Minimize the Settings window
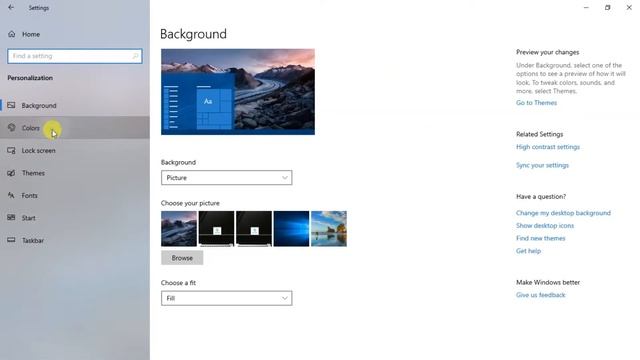Screen dimensions: 640x360 (586, 7)
